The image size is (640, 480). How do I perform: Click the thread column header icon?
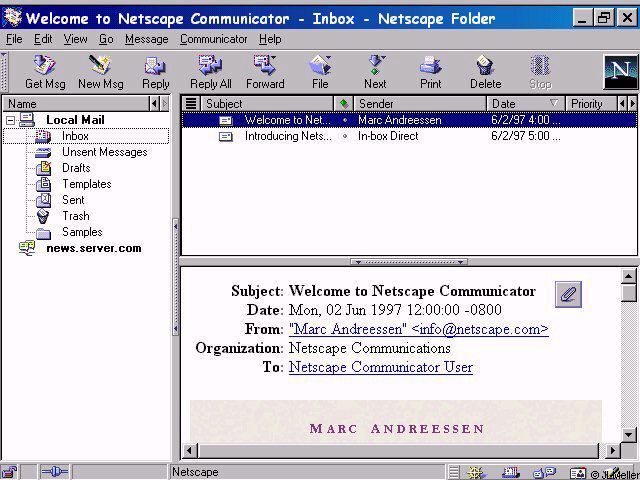[x=191, y=104]
